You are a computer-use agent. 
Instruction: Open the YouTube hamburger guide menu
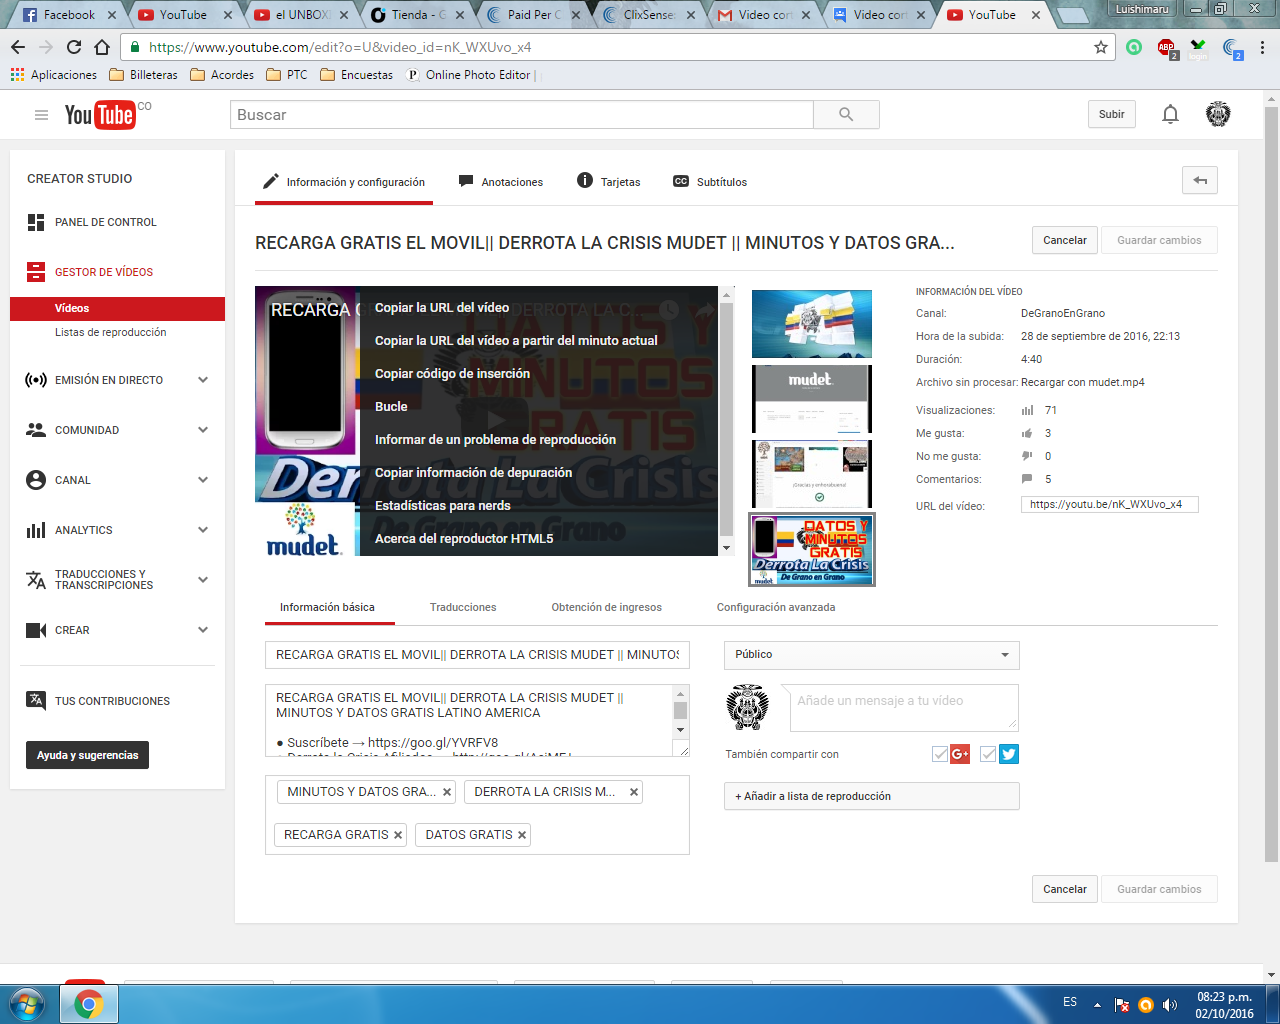41,115
